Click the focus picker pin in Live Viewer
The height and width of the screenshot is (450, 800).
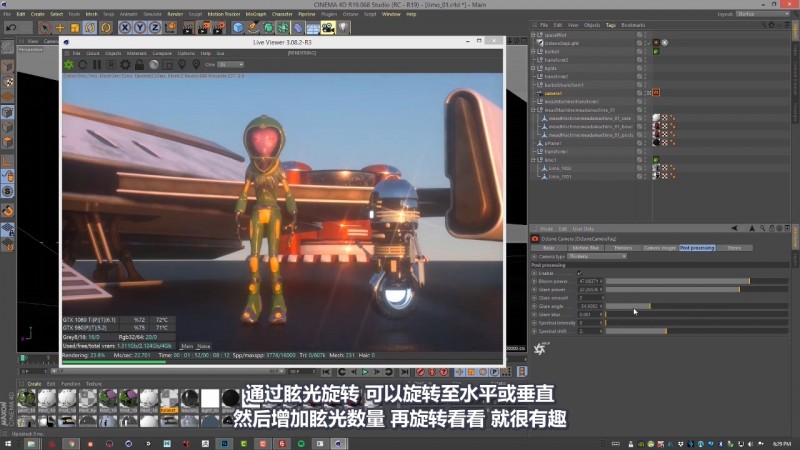click(182, 65)
